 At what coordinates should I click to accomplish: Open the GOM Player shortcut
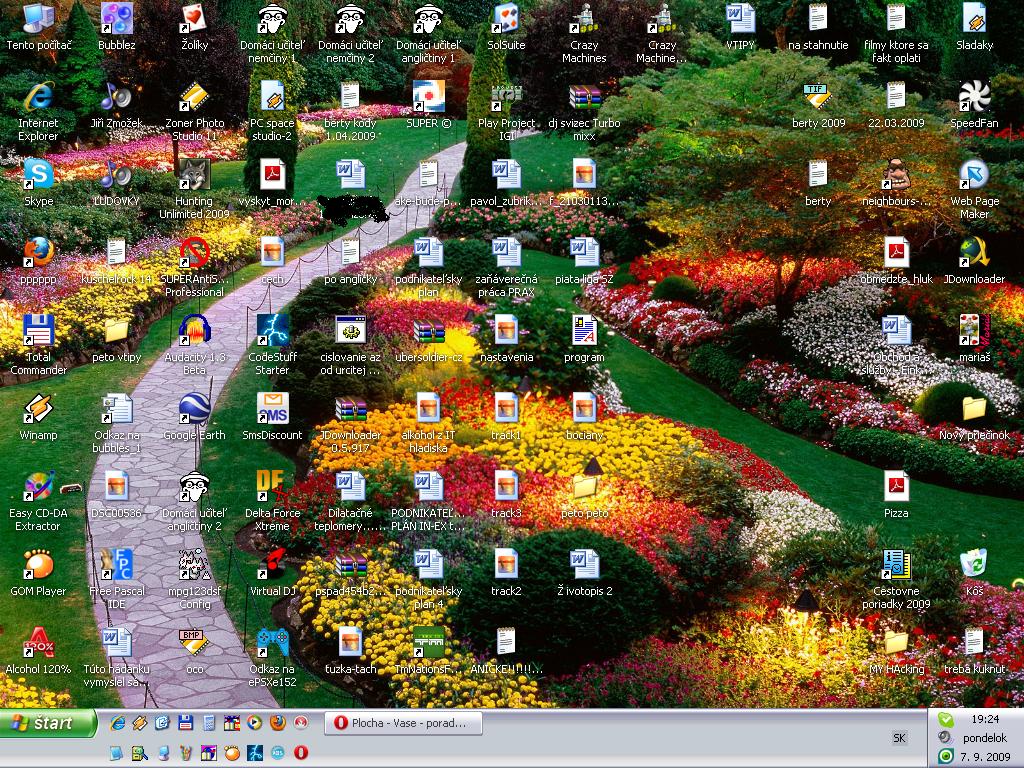coord(38,564)
